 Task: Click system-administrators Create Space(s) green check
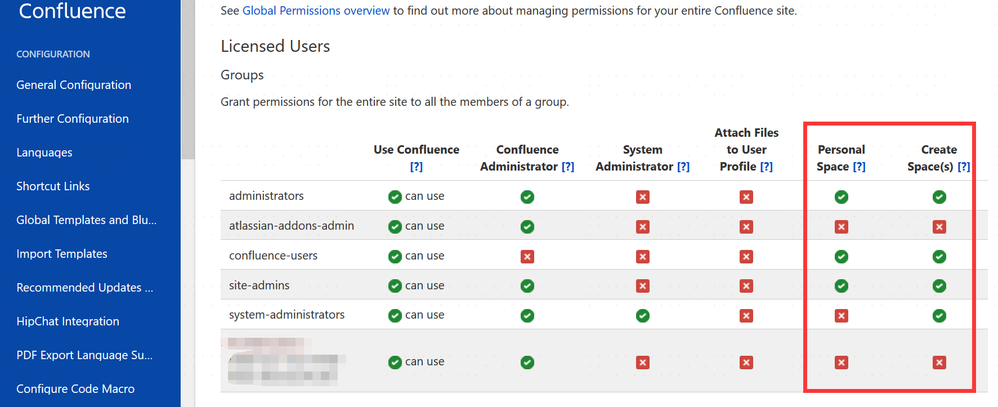click(x=939, y=315)
